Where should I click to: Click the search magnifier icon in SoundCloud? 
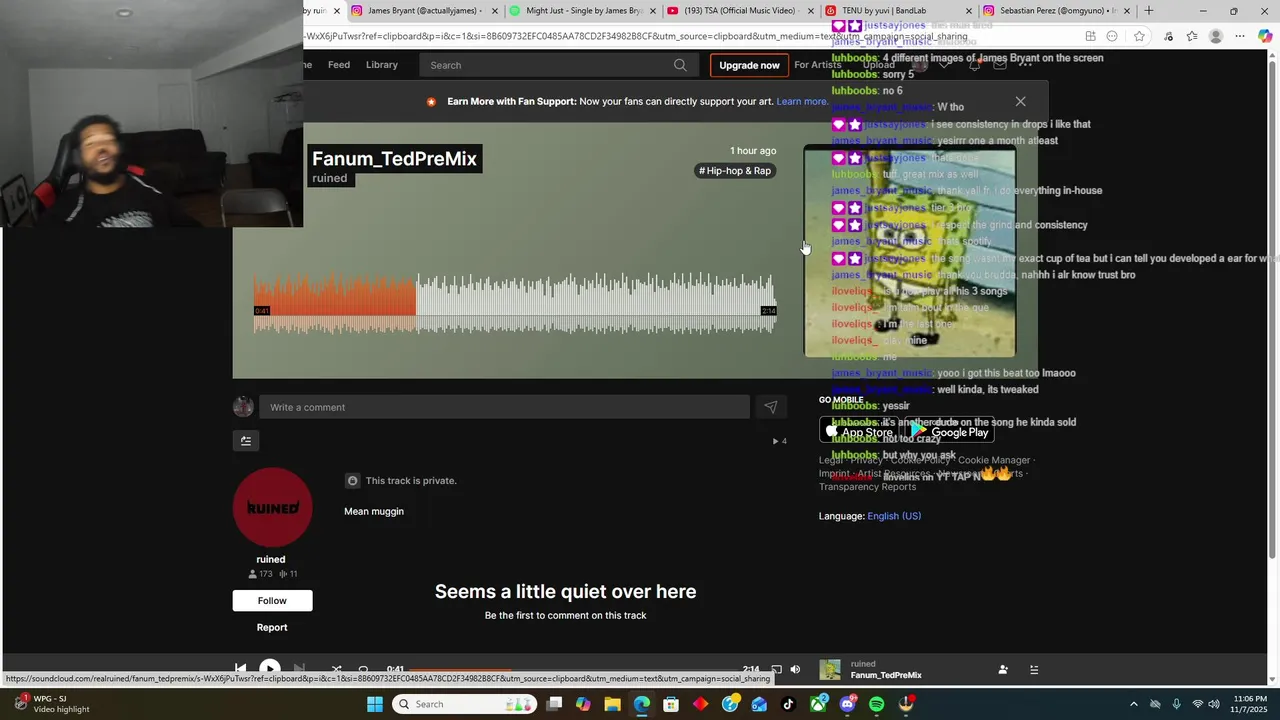[x=680, y=65]
